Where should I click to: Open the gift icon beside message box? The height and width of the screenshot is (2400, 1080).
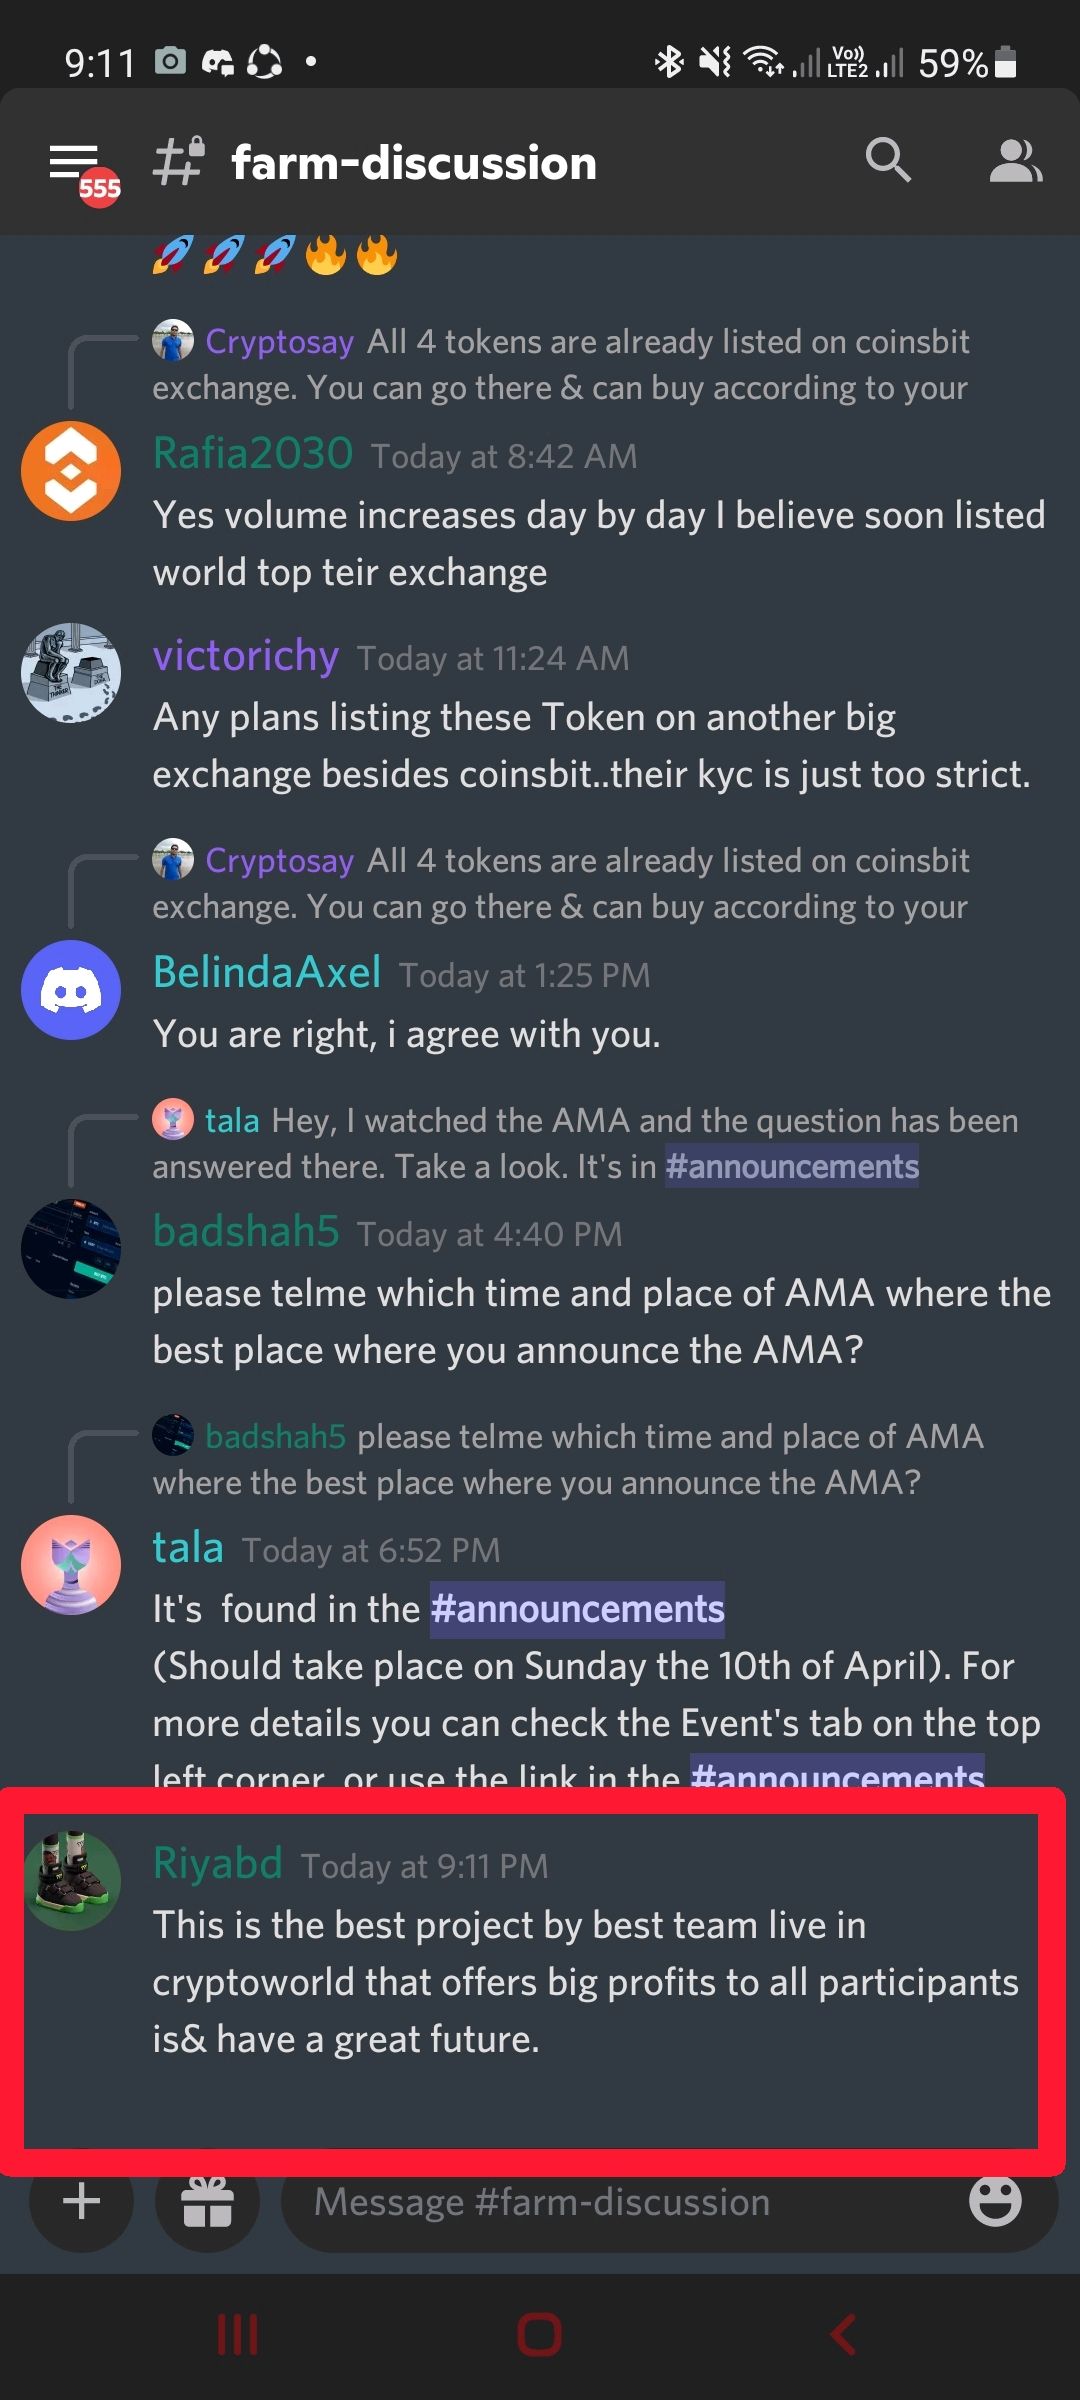[207, 2201]
